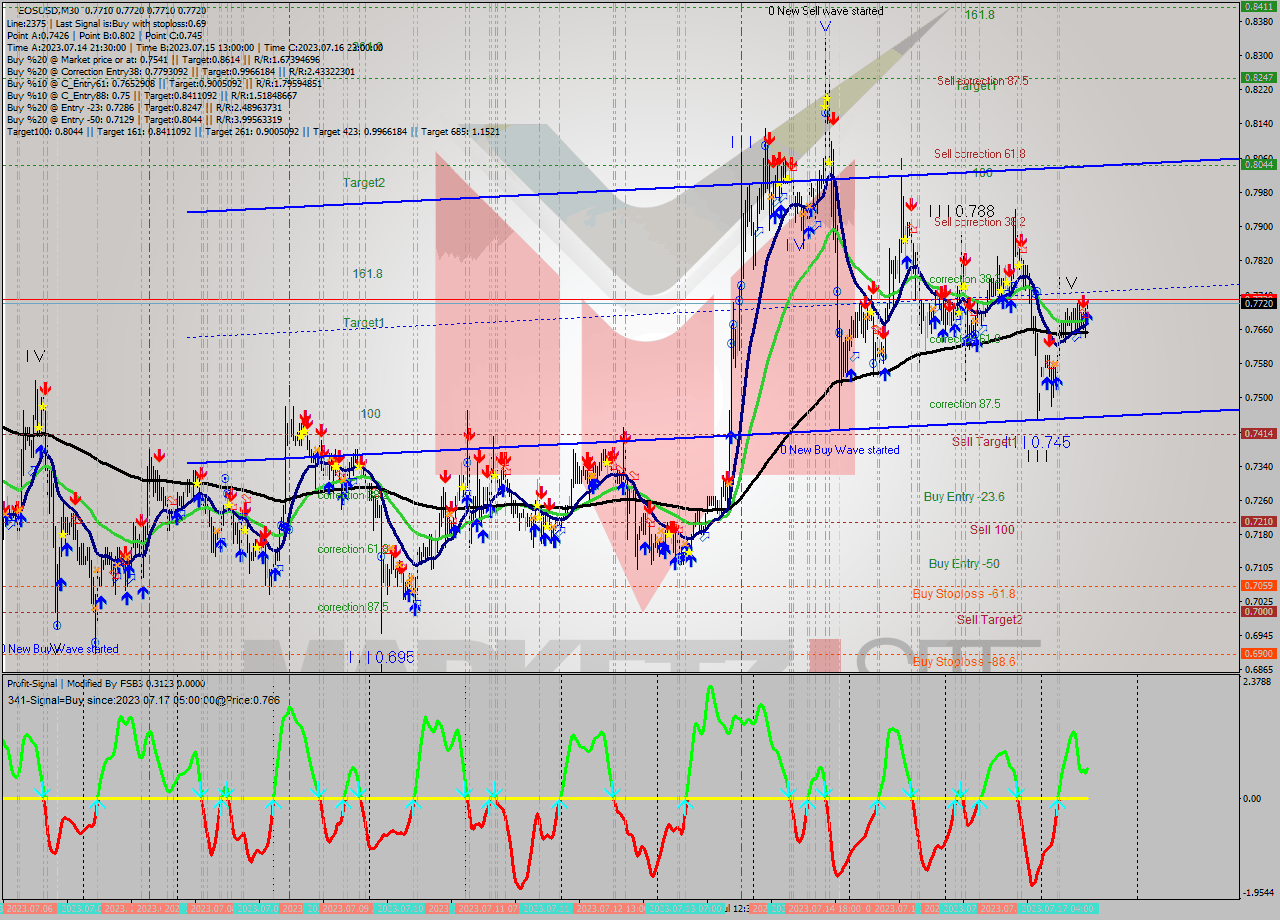The width and height of the screenshot is (1280, 920).
Task: Click an orange marker in the bottom-left arrow cluster
Action: [x=97, y=570]
